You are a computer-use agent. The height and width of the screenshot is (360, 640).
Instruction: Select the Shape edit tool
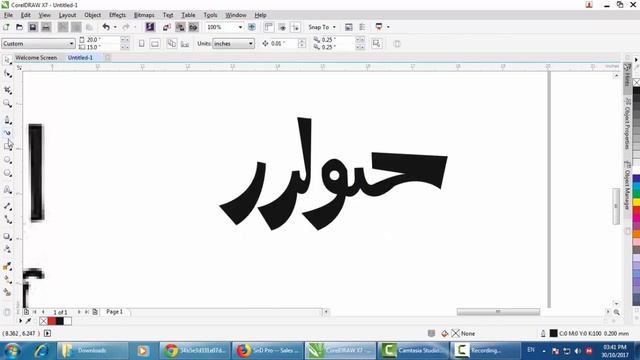point(7,74)
